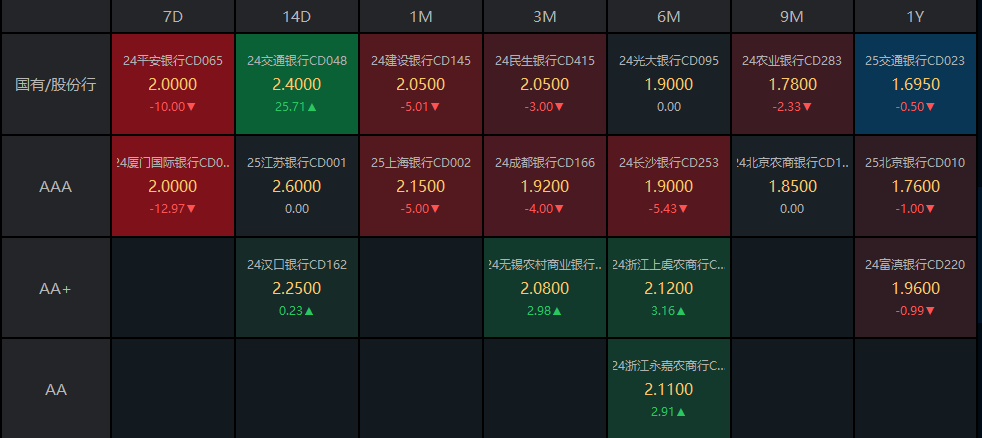Select the 国有/股份行 row header
The height and width of the screenshot is (438, 982).
click(x=56, y=84)
